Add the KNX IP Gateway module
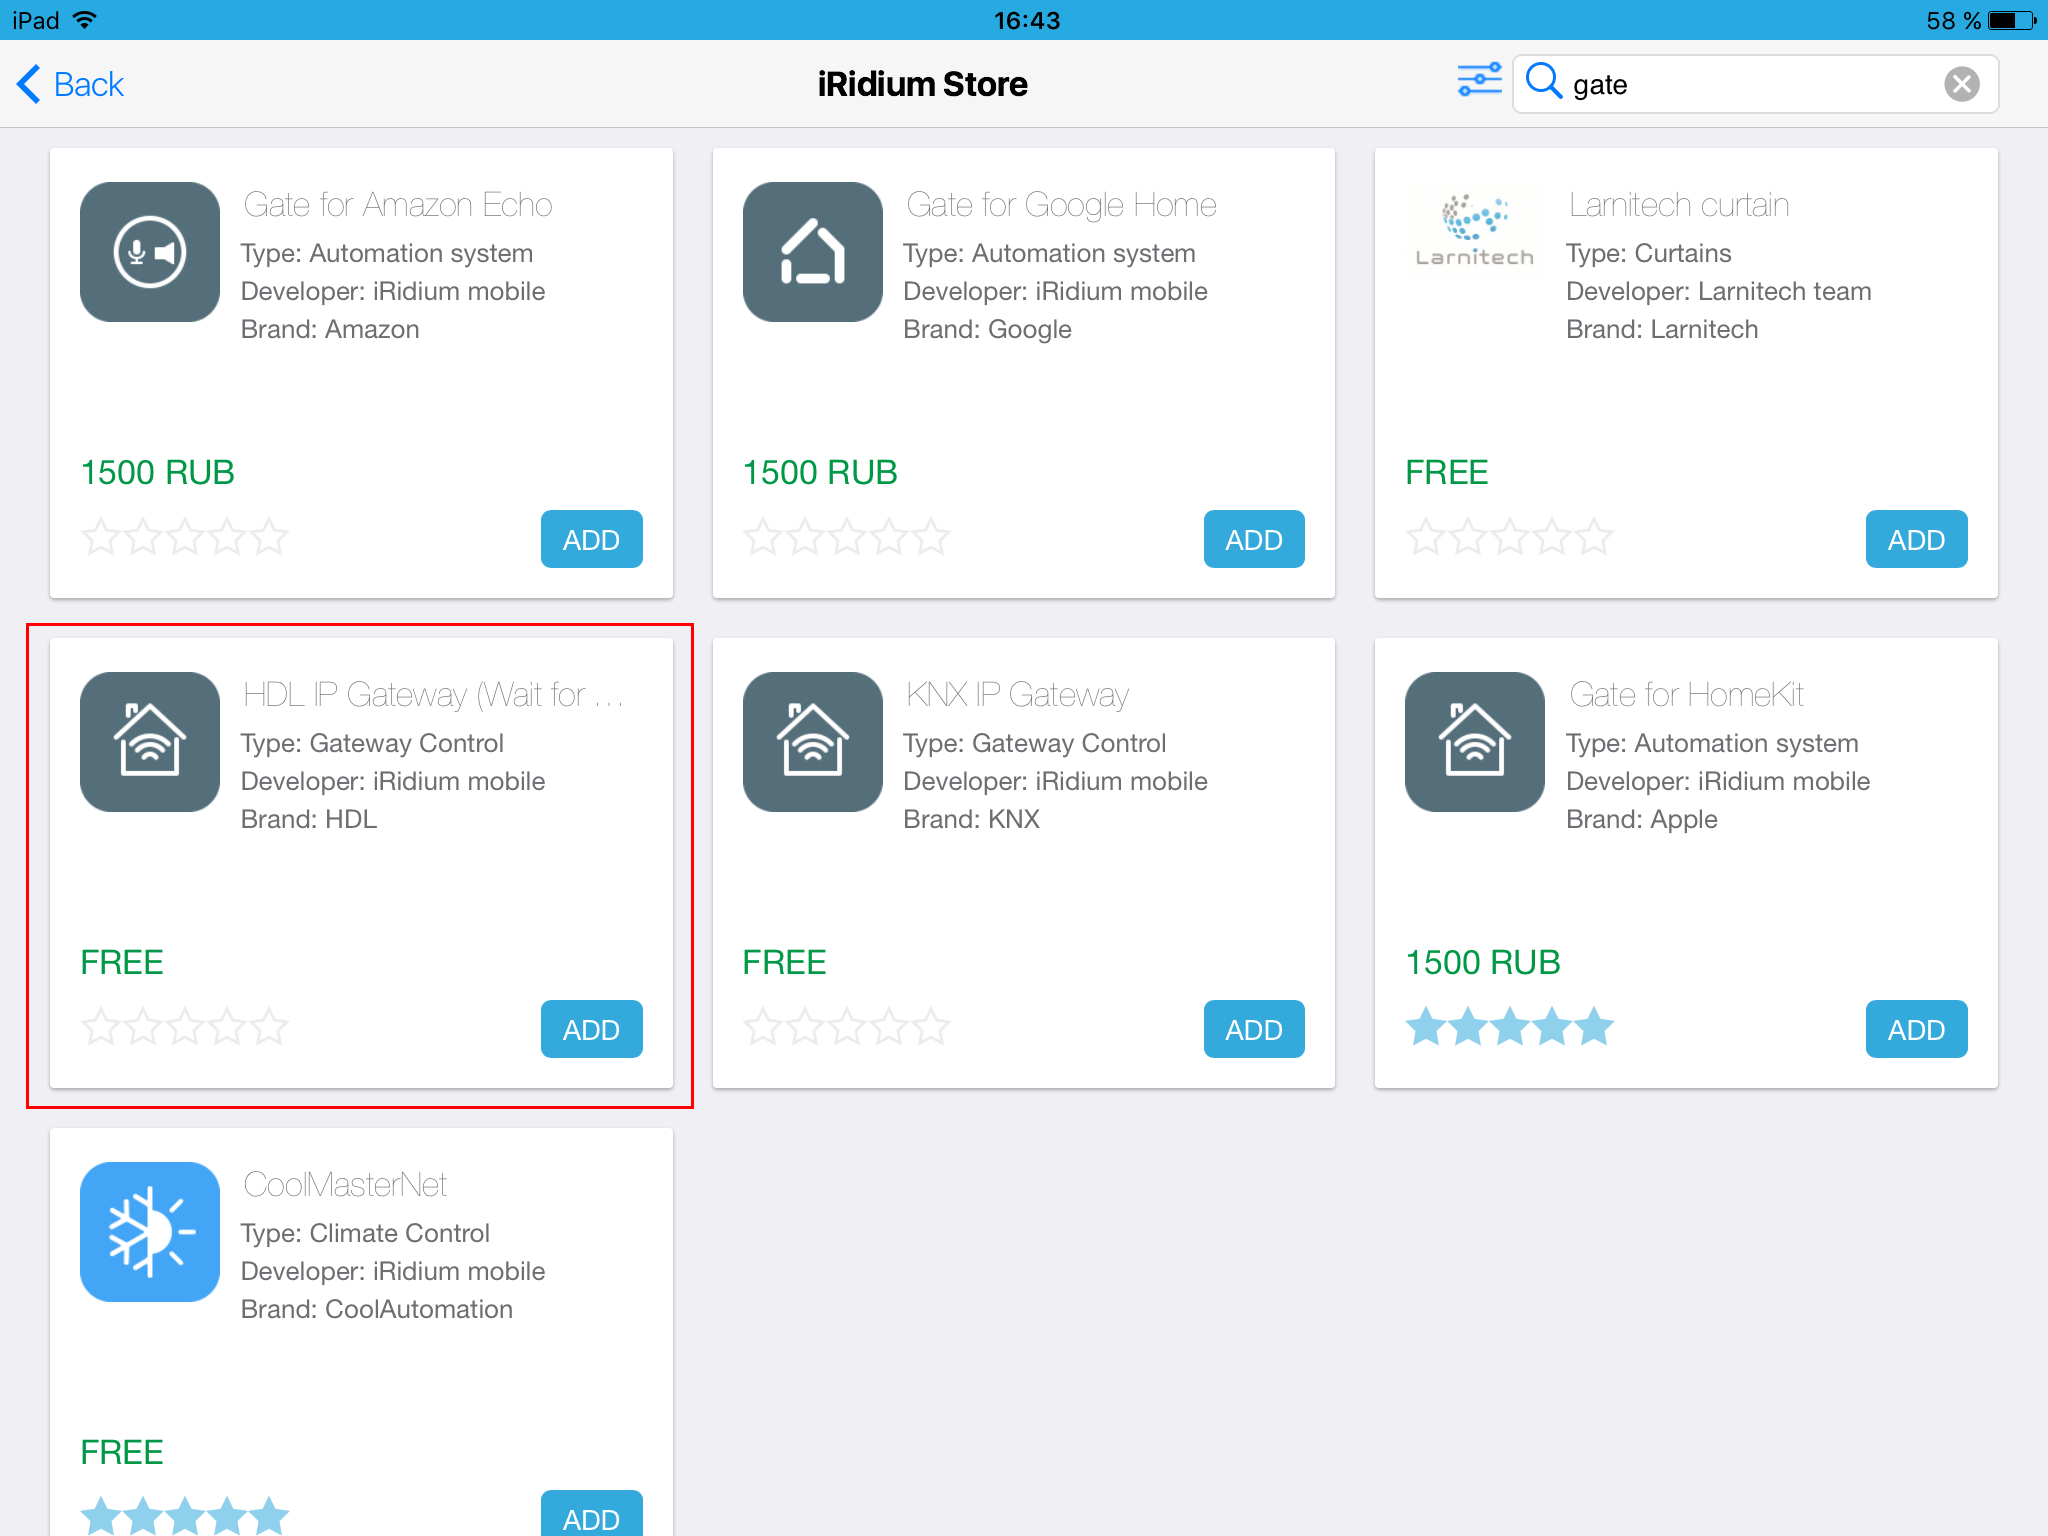Viewport: 2048px width, 1536px height. (1253, 1030)
